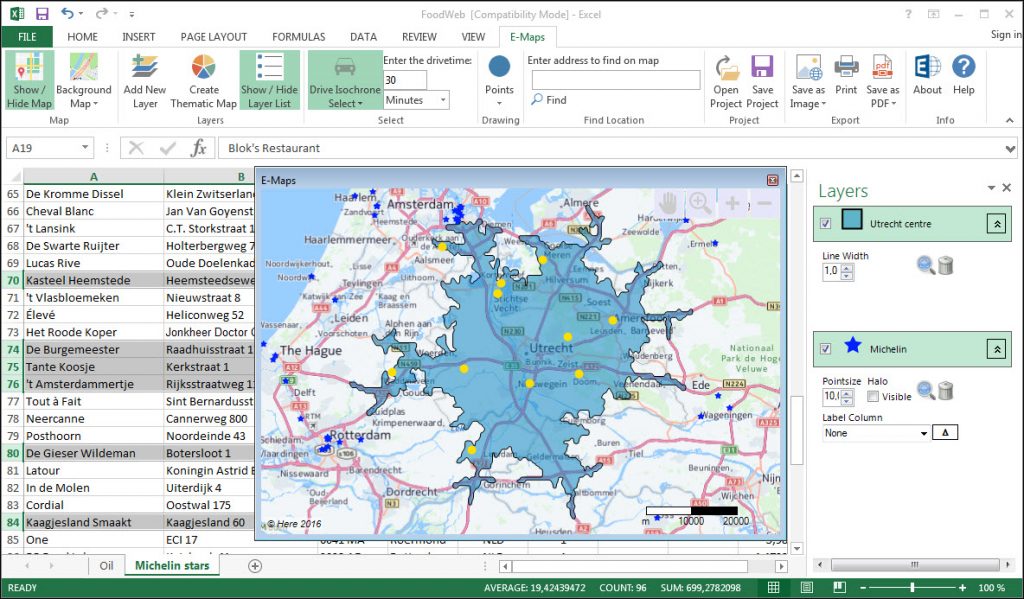Print the map
1024x599 pixels.
click(x=846, y=76)
